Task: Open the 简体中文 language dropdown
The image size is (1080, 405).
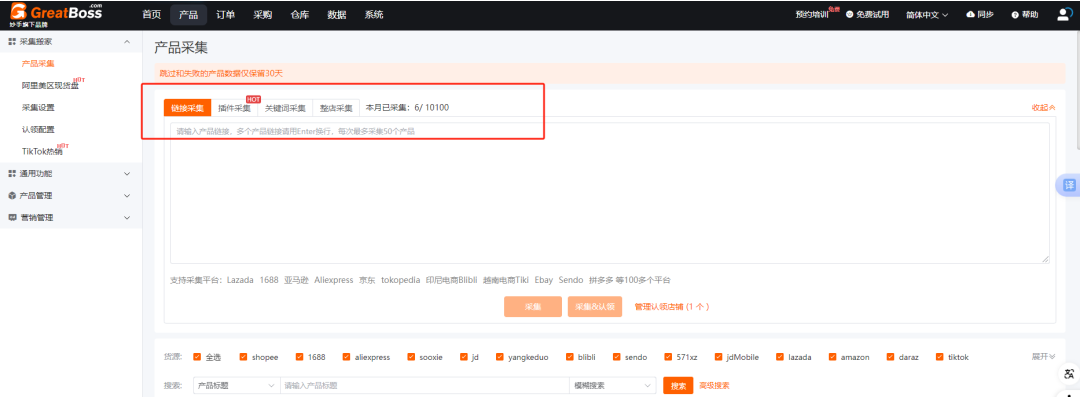Action: coord(926,15)
